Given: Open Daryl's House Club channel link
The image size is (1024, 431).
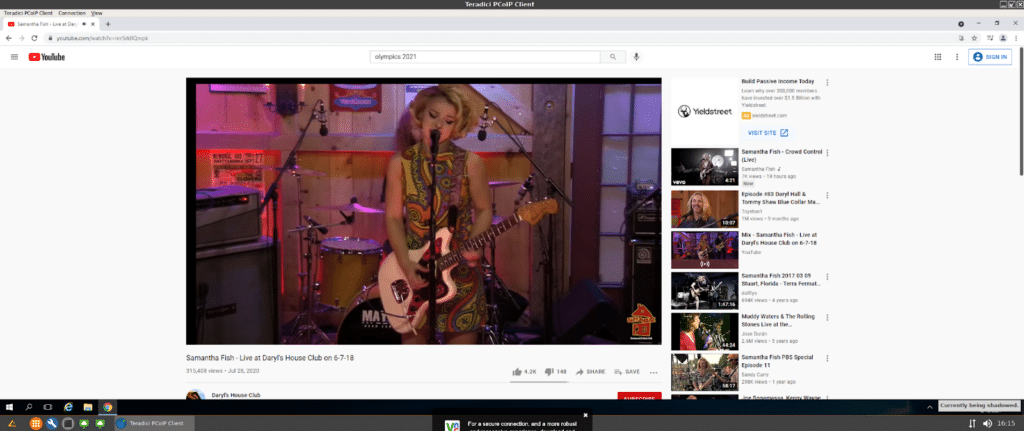Looking at the screenshot, I should pyautogui.click(x=236, y=395).
